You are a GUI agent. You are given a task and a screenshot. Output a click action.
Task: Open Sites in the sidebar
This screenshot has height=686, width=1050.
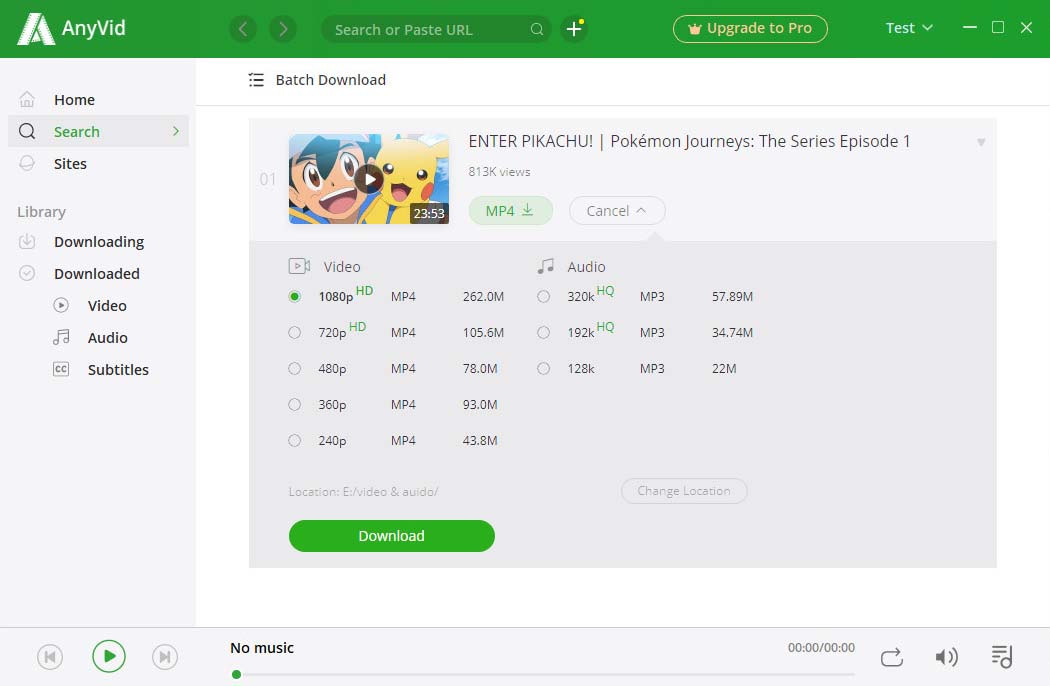coord(98,163)
